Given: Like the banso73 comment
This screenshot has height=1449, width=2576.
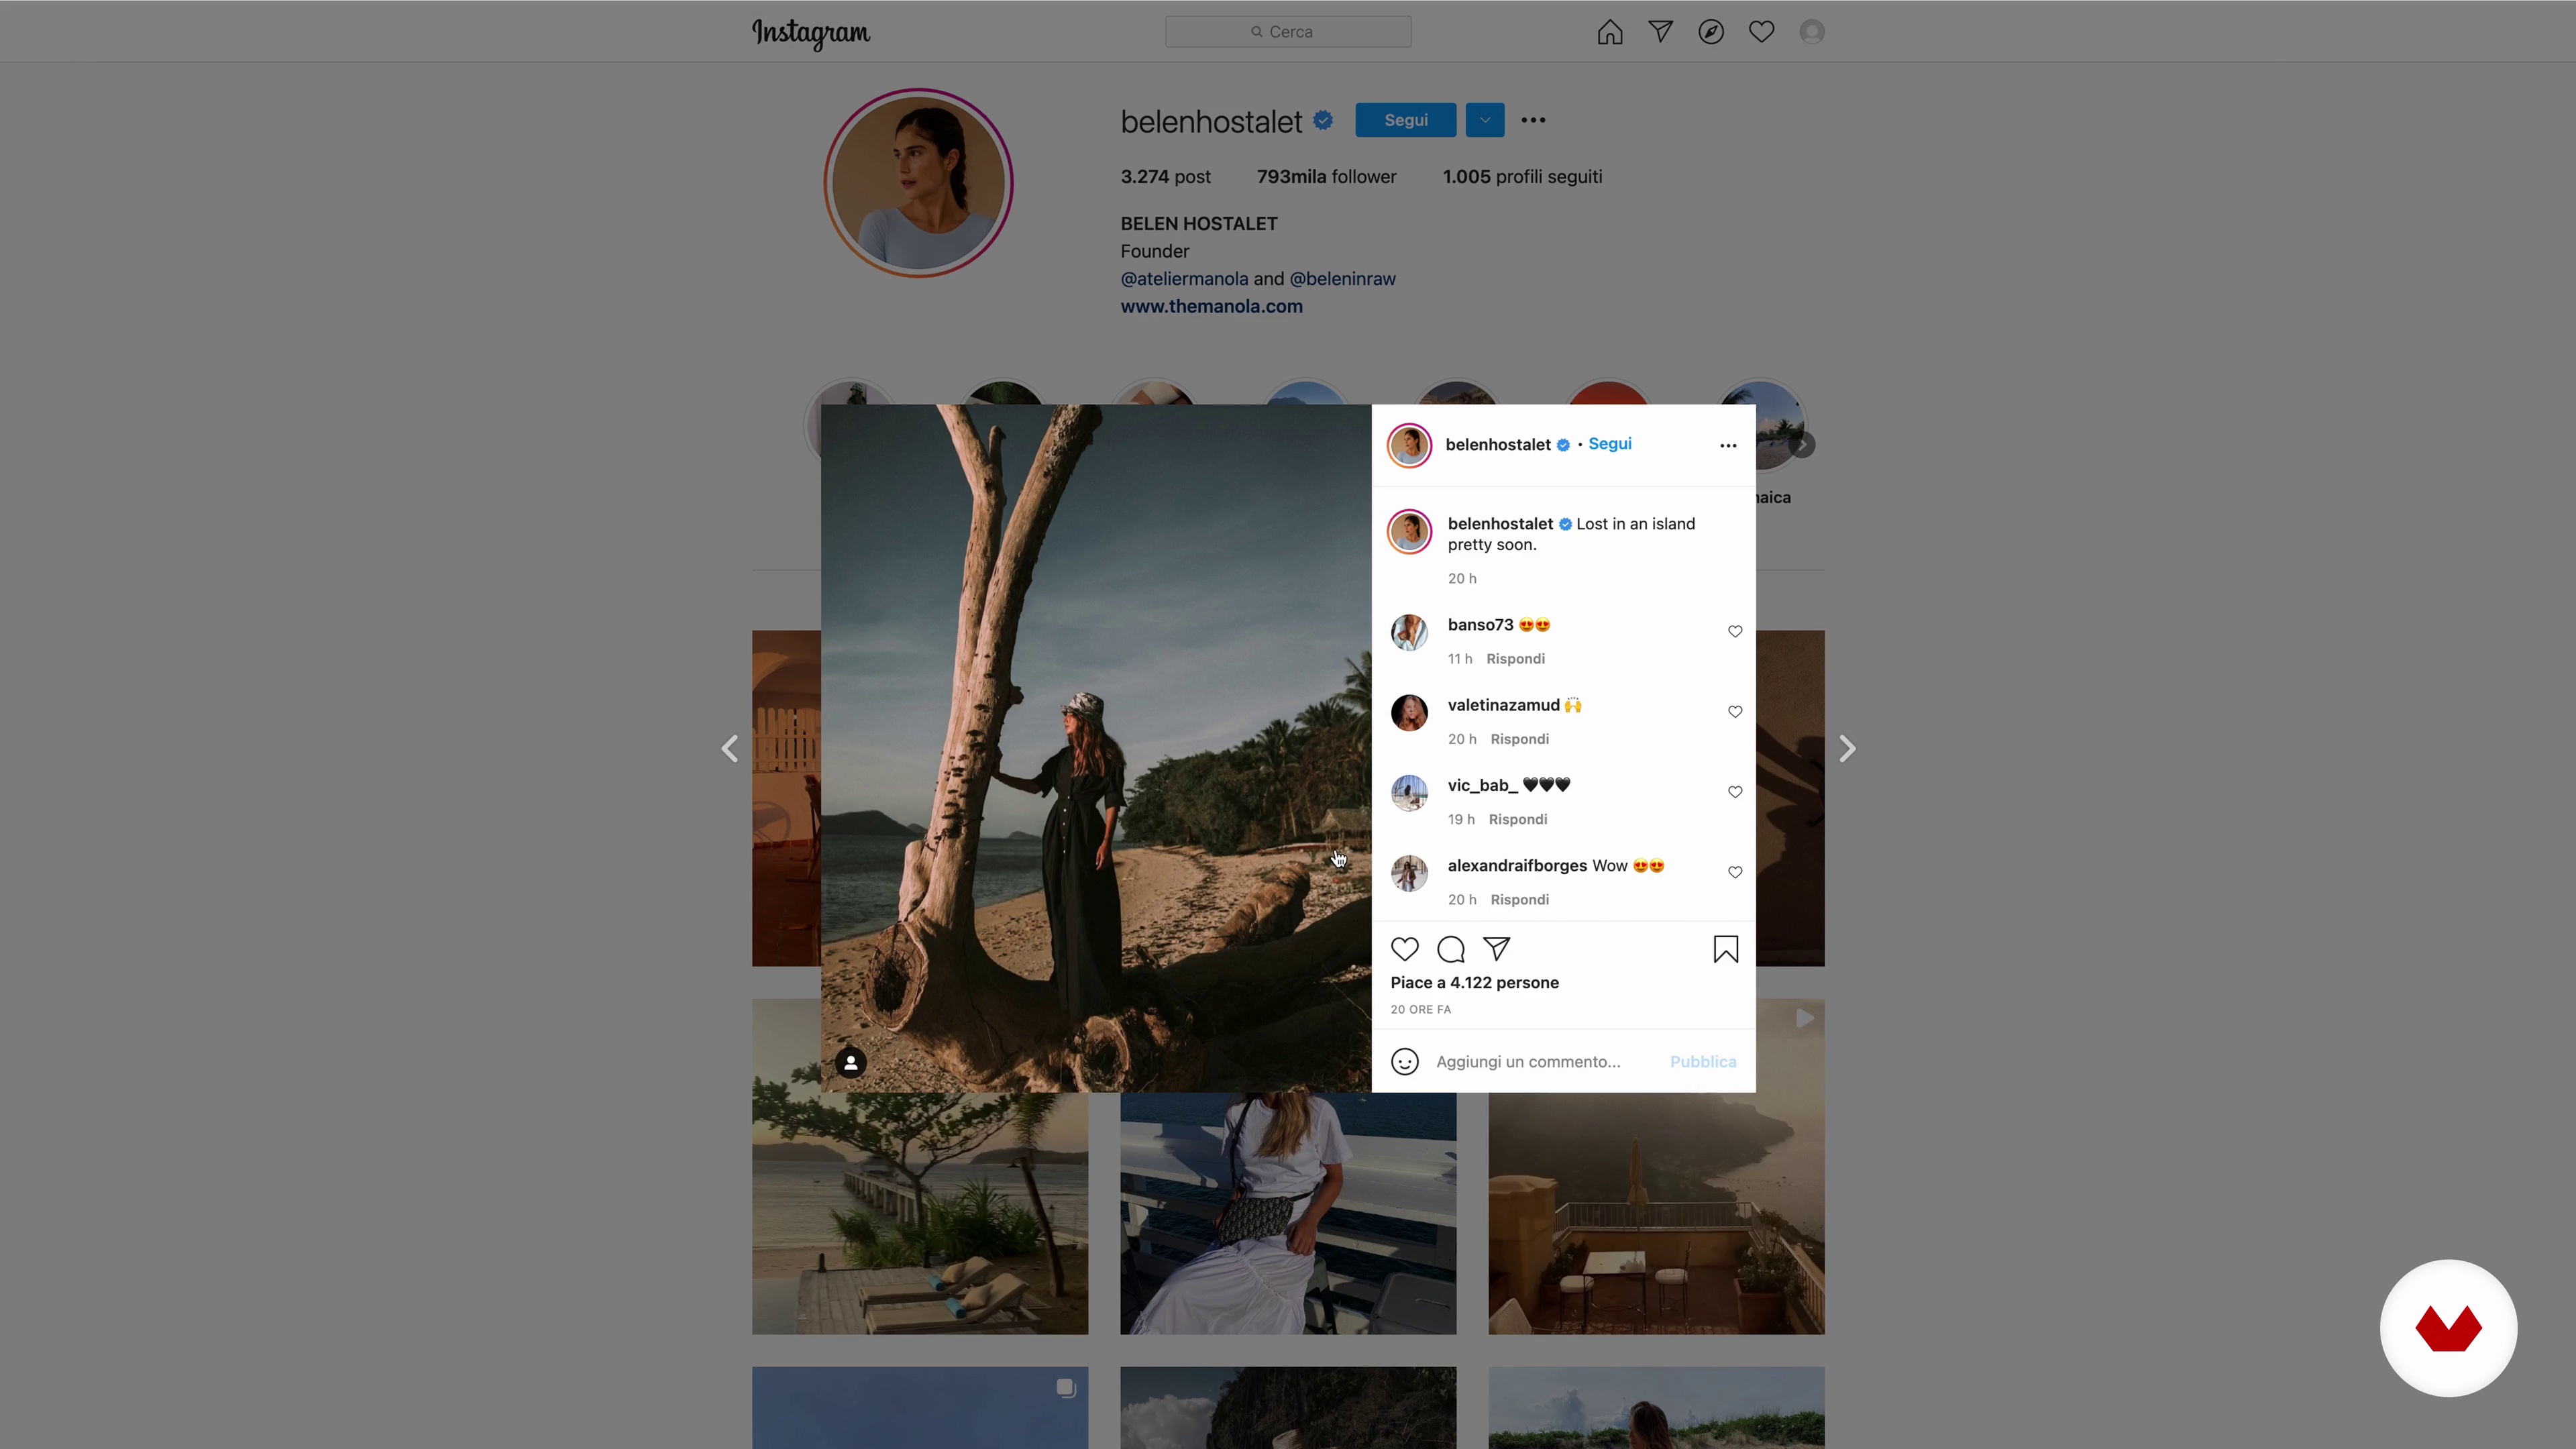Looking at the screenshot, I should tap(1734, 632).
